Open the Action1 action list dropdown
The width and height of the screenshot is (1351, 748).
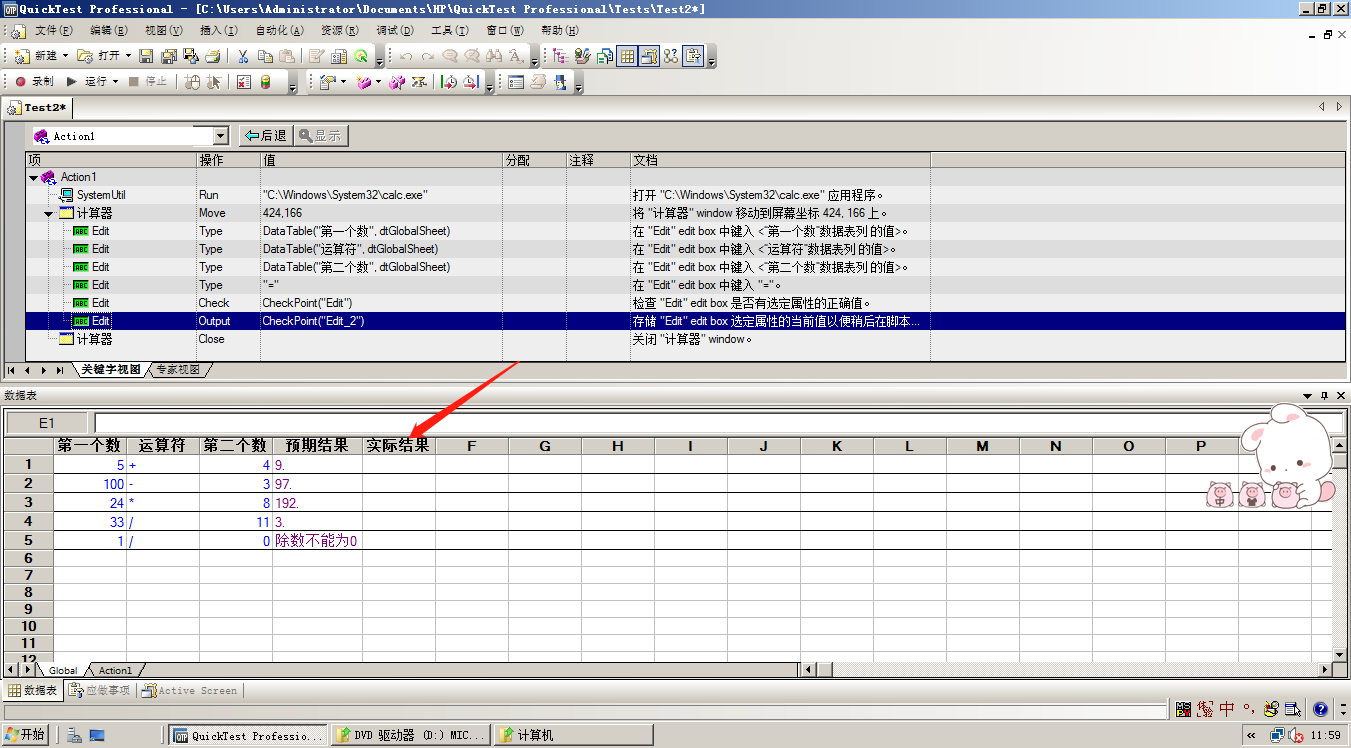click(x=222, y=136)
